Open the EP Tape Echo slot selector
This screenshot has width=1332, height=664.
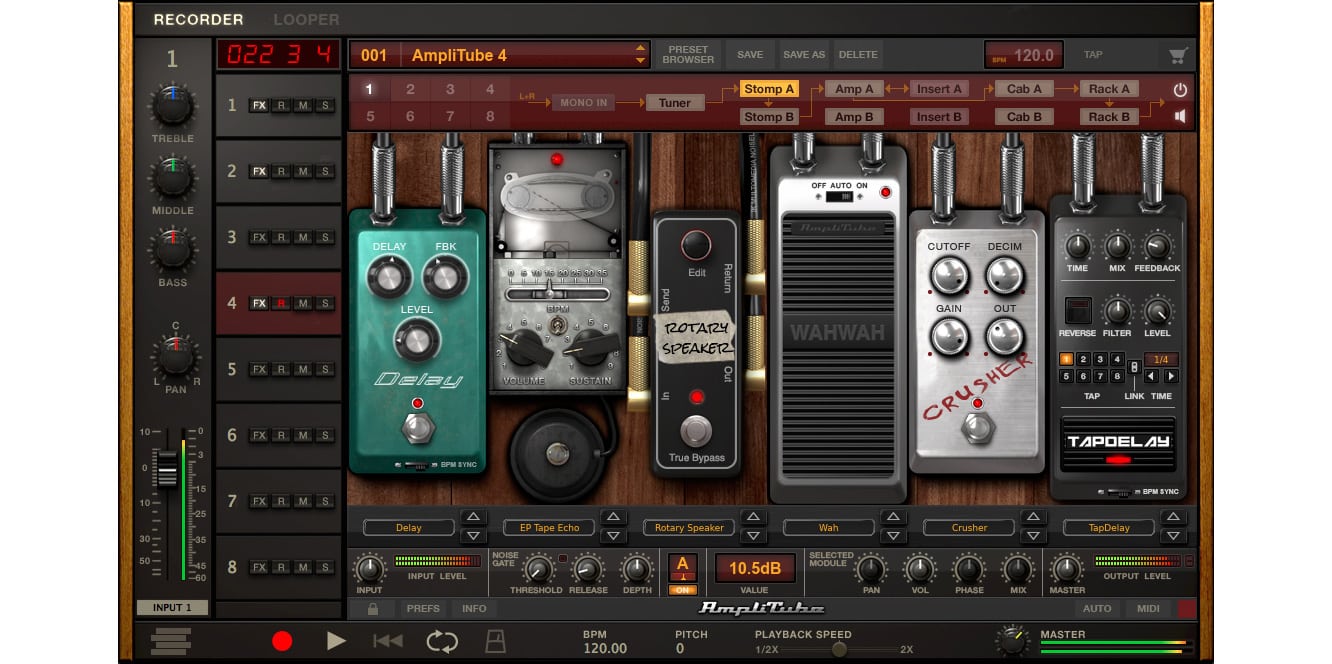point(548,527)
